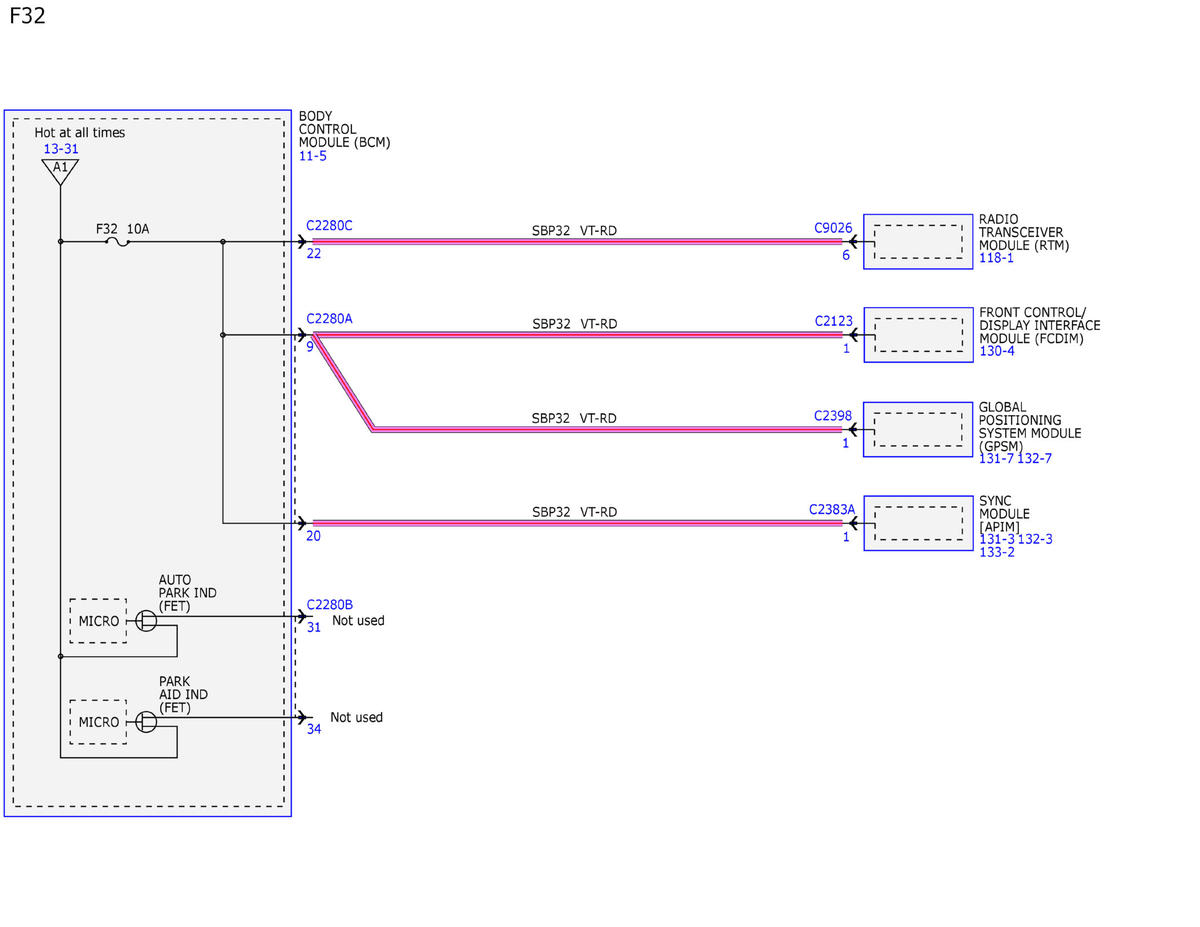The width and height of the screenshot is (1200, 927).
Task: Open the 13-31 power source link
Action: point(60,149)
